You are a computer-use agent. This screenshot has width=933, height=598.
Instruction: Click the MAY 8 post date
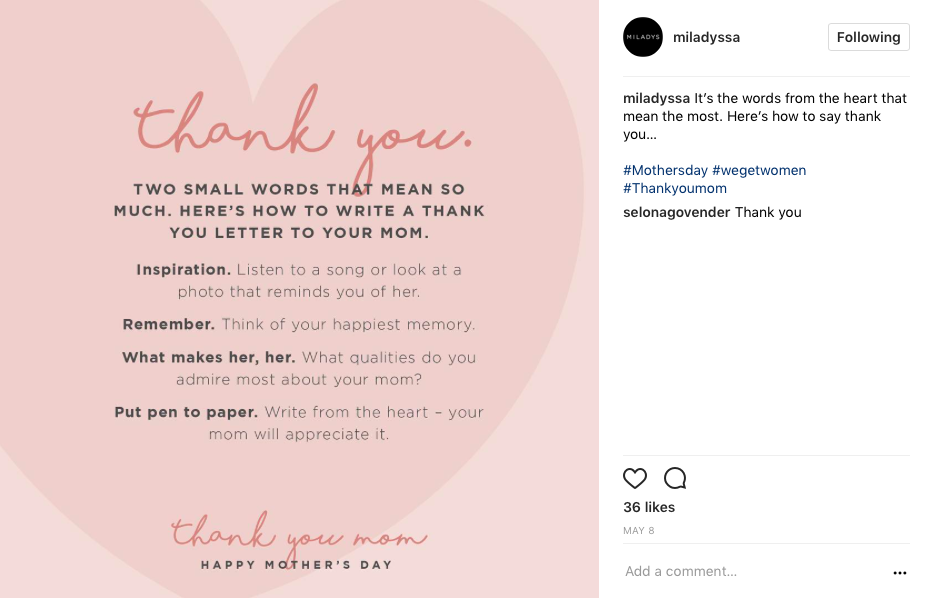[638, 530]
